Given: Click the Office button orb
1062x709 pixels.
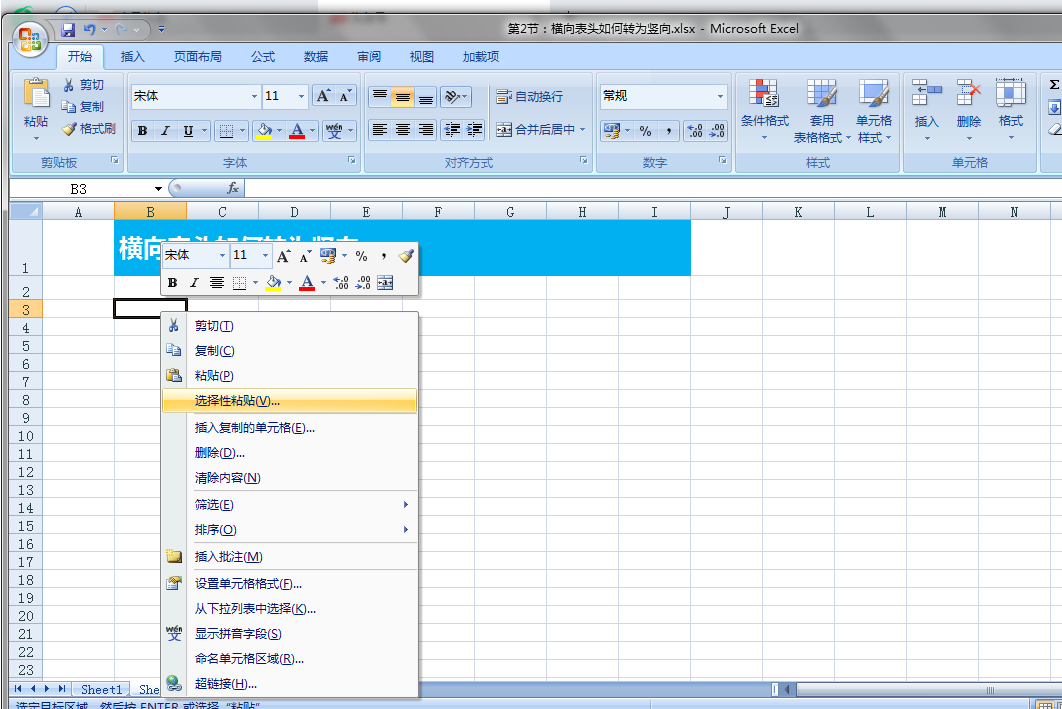Looking at the screenshot, I should pyautogui.click(x=30, y=41).
